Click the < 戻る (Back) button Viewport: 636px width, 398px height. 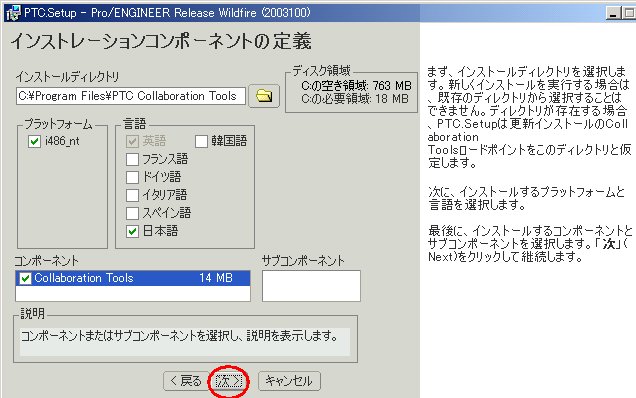[x=186, y=381]
